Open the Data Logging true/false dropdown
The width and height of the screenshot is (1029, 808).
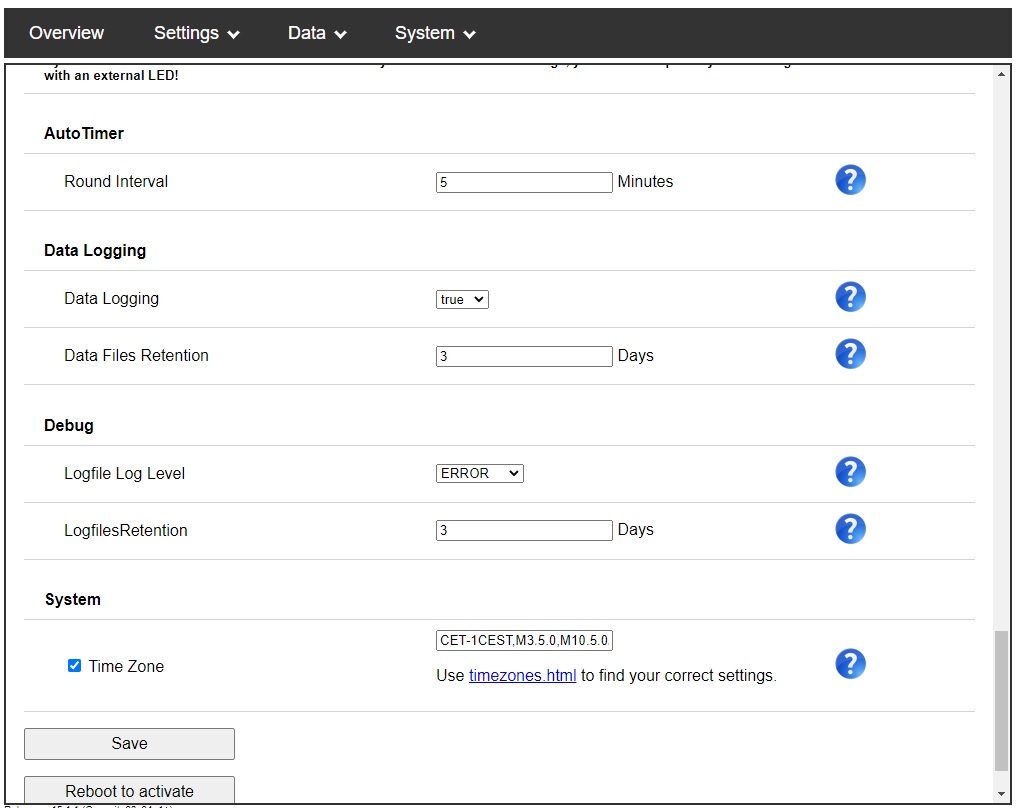(461, 298)
